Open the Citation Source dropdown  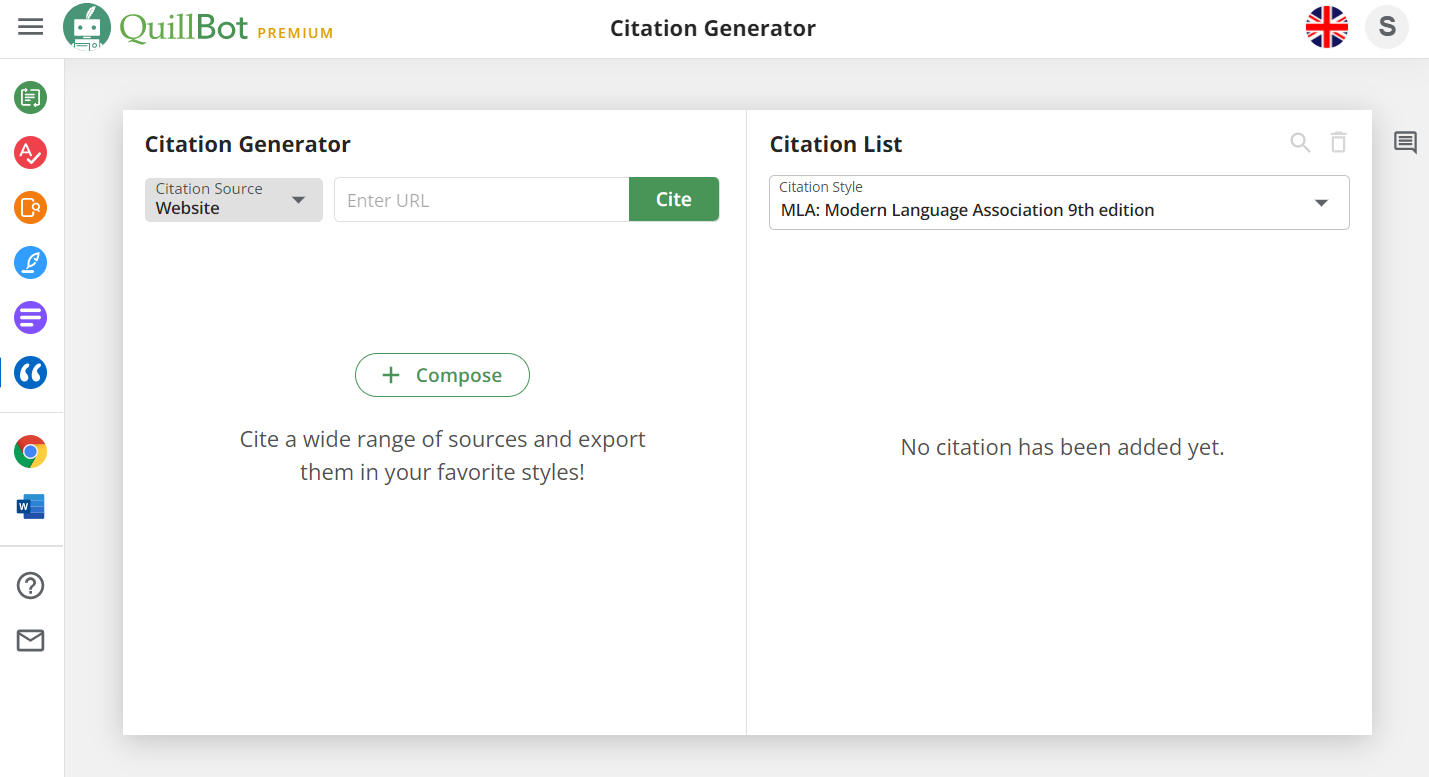(x=233, y=199)
